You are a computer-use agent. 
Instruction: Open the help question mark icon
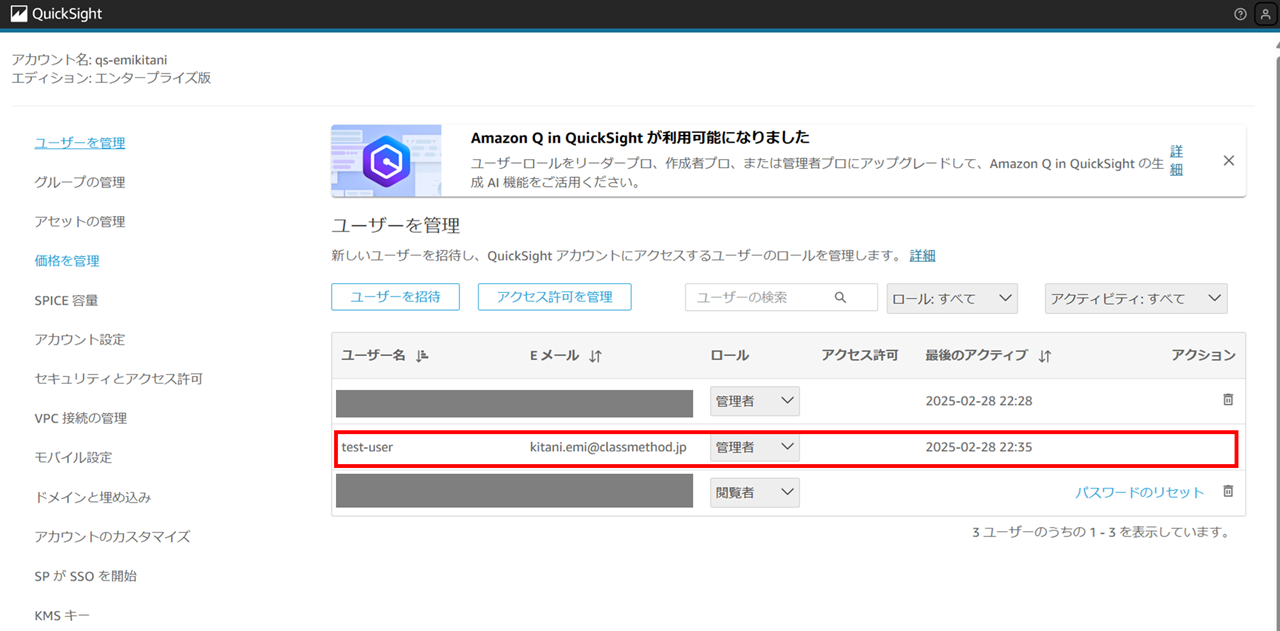tap(1241, 14)
